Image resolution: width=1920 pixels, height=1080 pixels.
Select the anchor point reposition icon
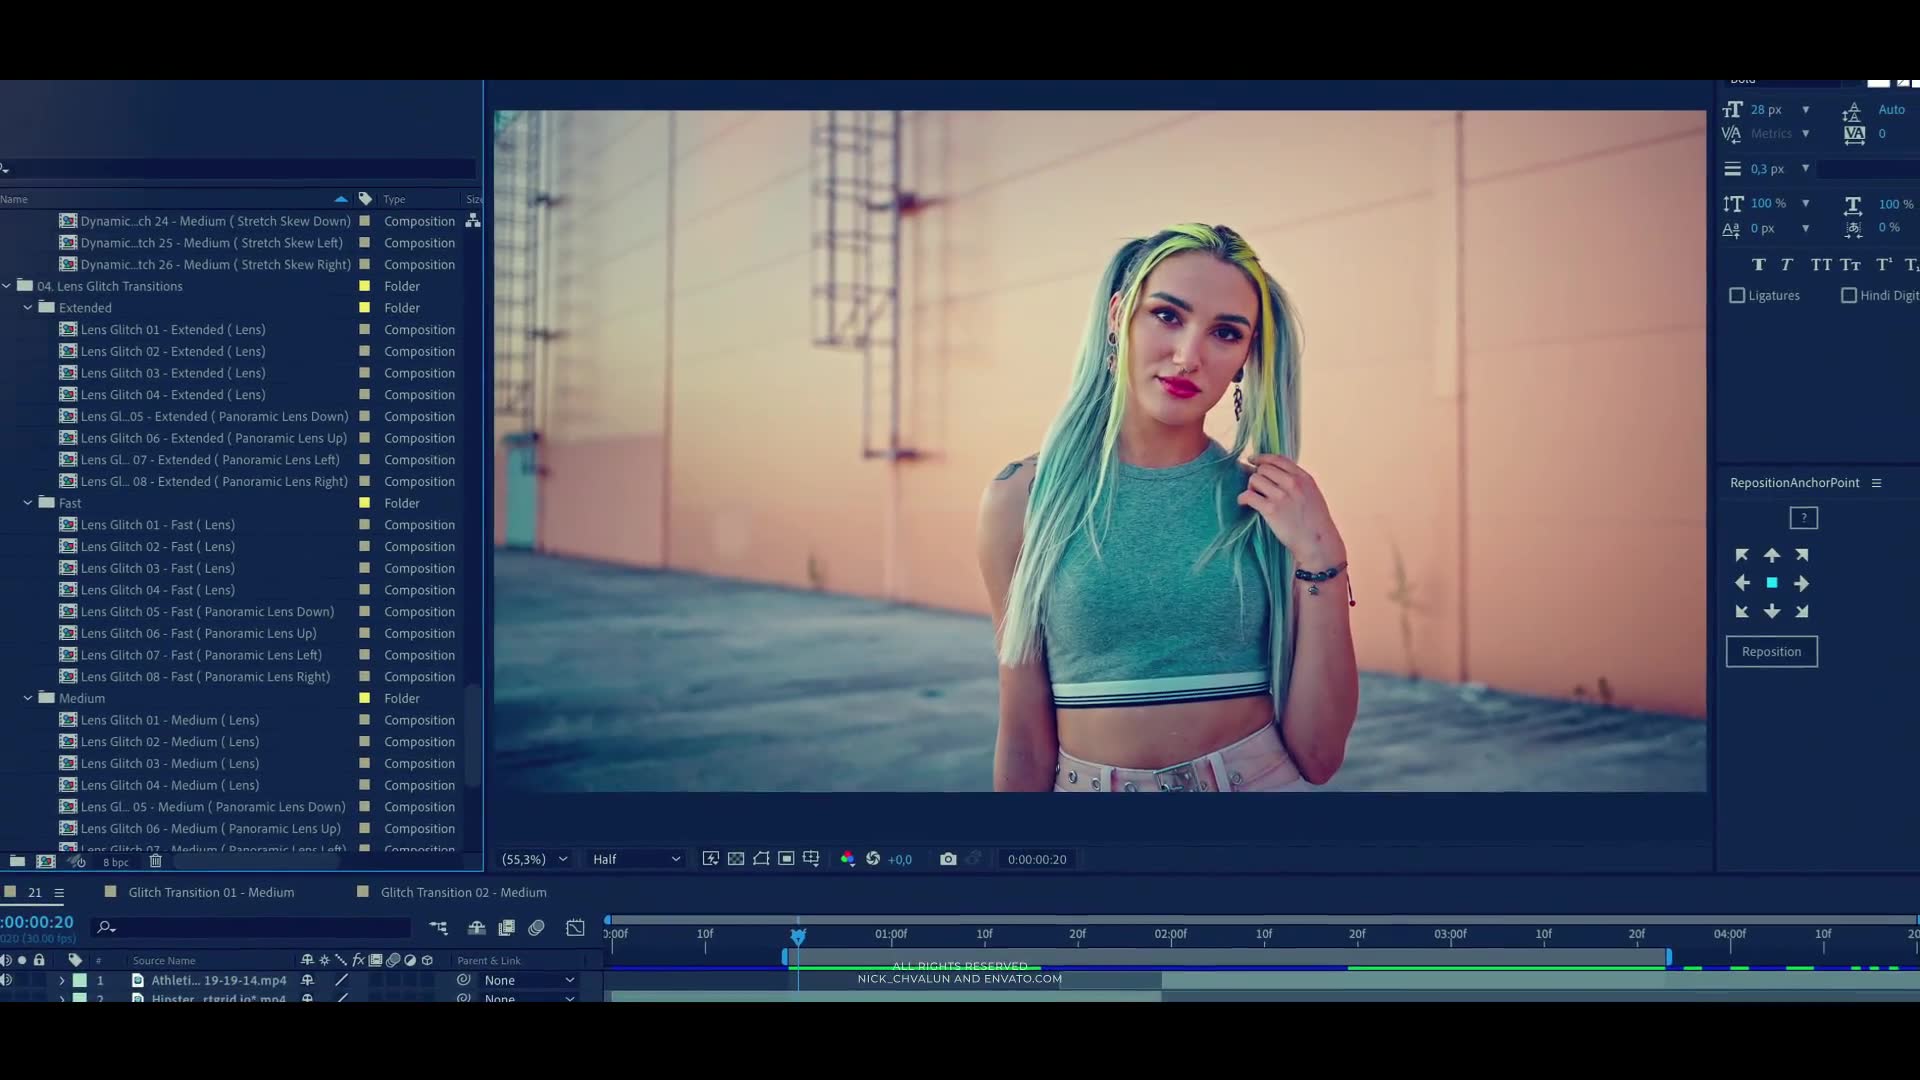point(1772,583)
